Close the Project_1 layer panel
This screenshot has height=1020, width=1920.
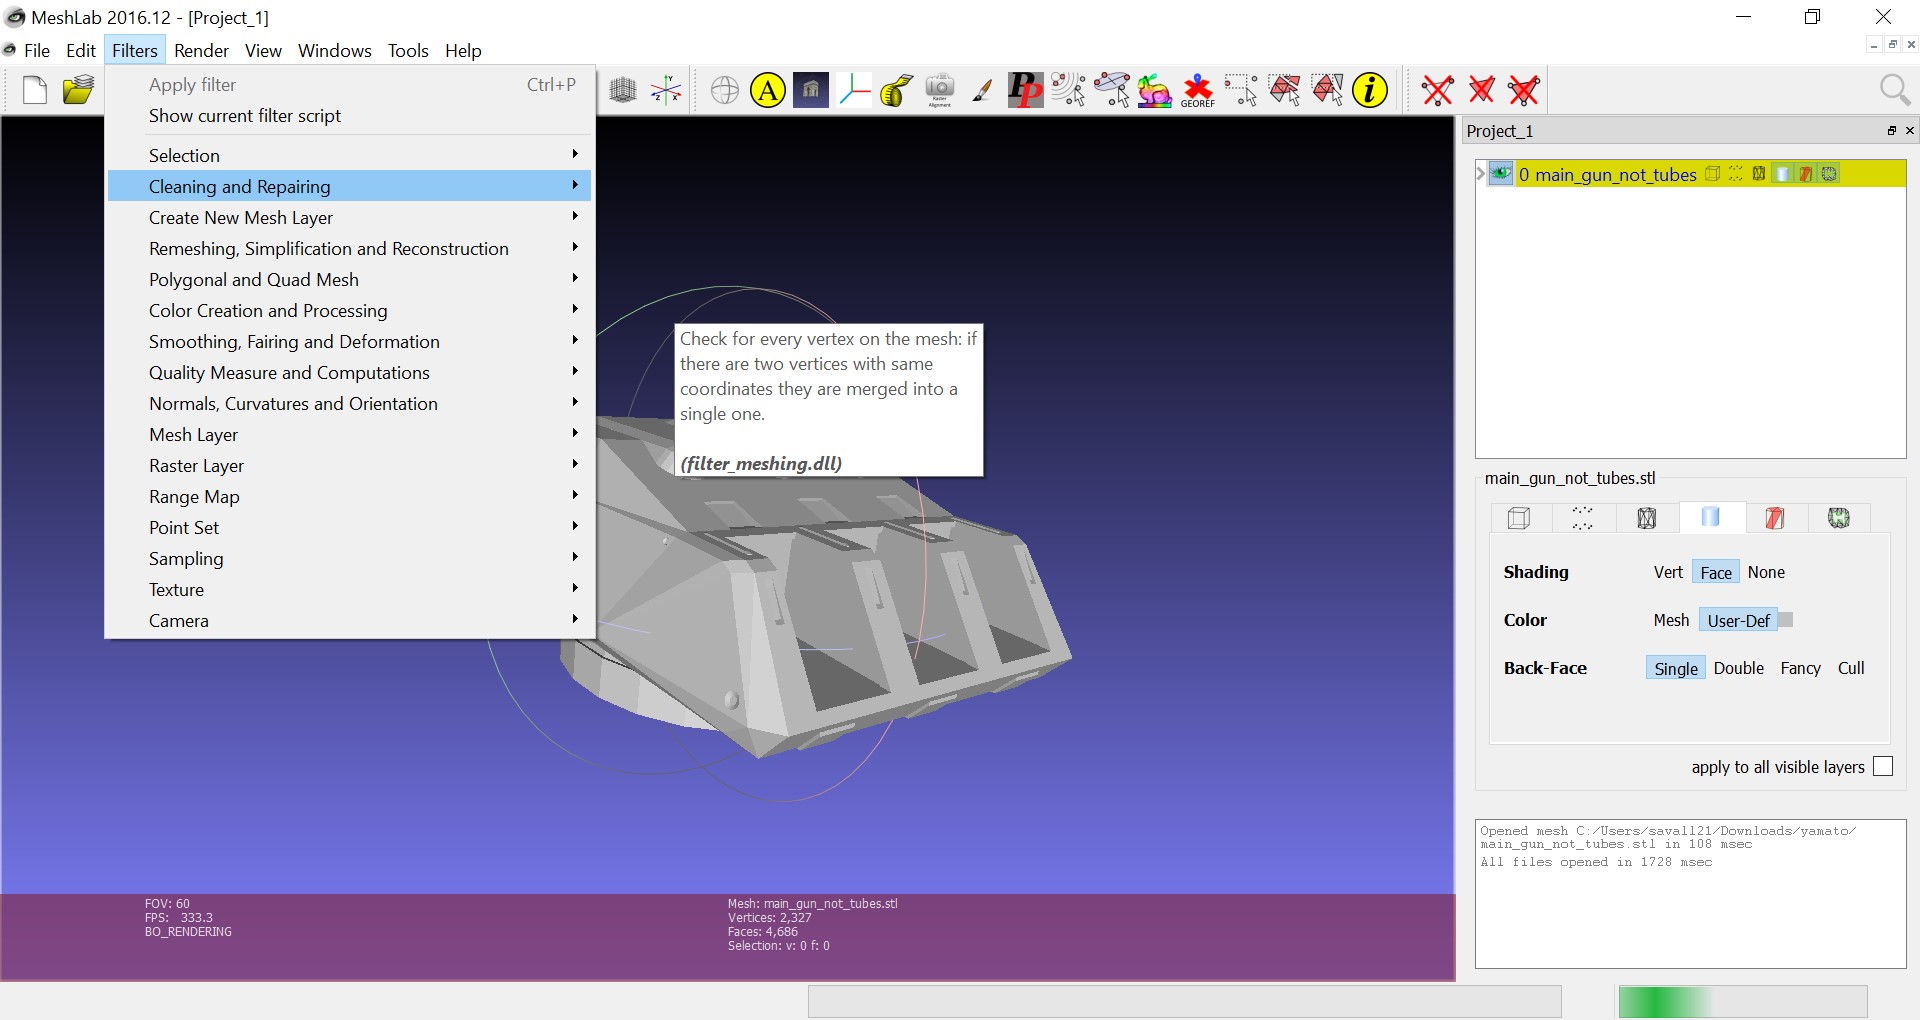point(1909,131)
